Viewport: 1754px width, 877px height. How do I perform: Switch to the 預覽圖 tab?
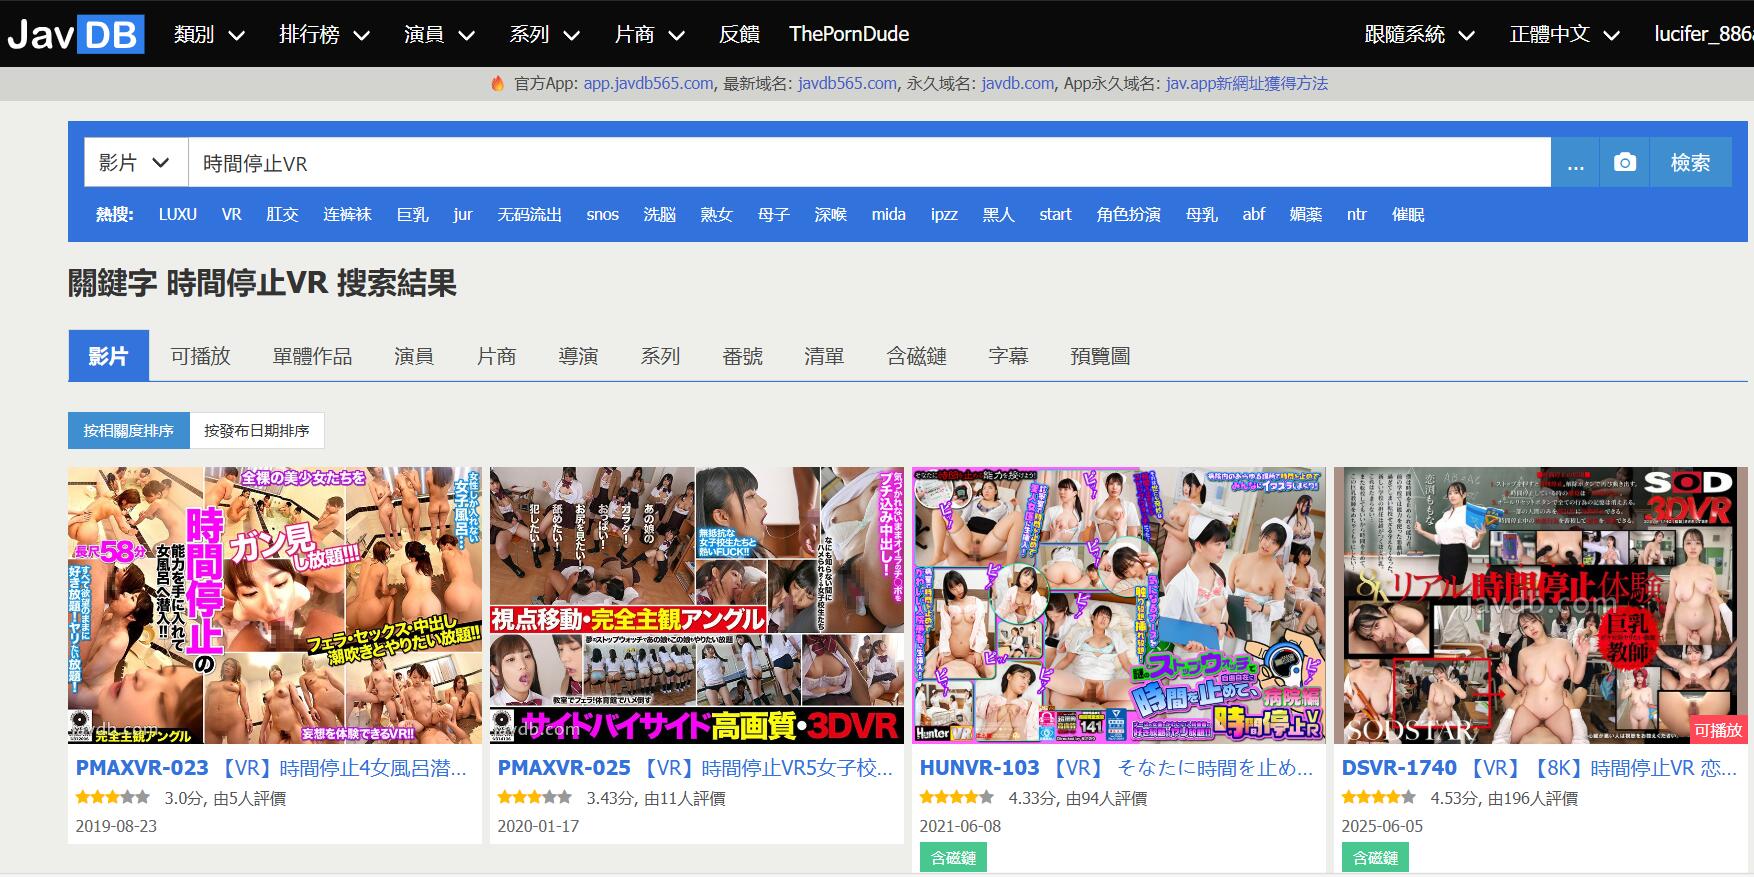[1100, 356]
